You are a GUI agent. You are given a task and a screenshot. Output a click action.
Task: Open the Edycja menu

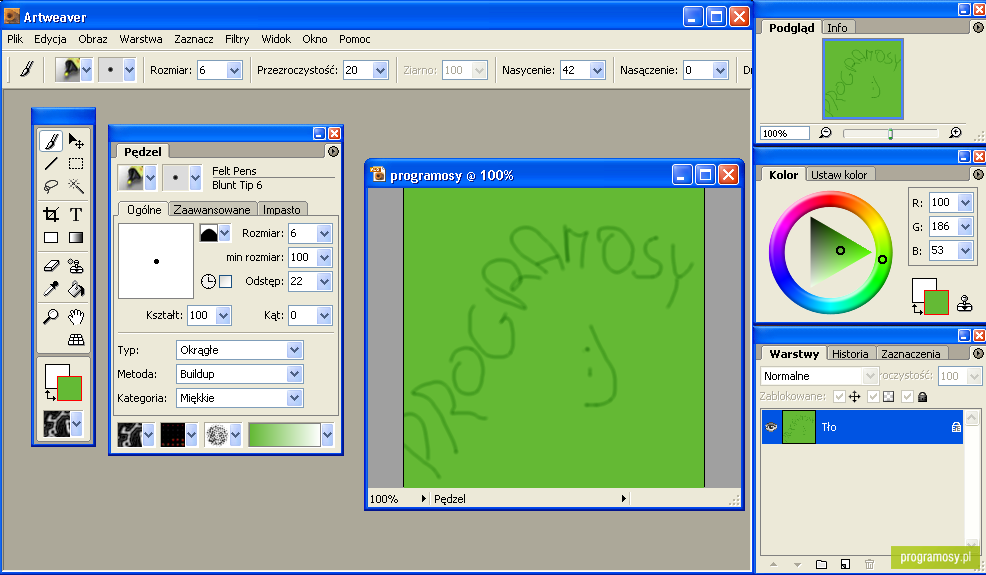click(50, 39)
